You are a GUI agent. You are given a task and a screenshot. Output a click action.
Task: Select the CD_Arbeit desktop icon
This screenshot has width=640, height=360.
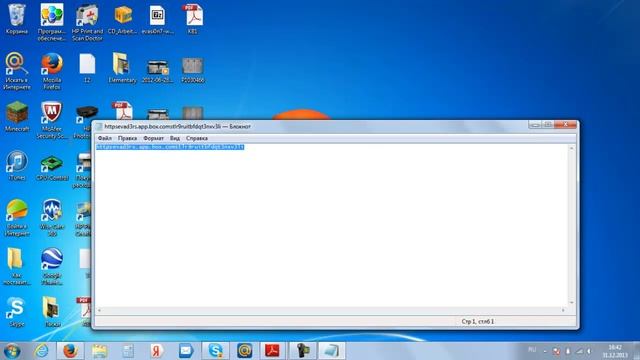tap(122, 19)
